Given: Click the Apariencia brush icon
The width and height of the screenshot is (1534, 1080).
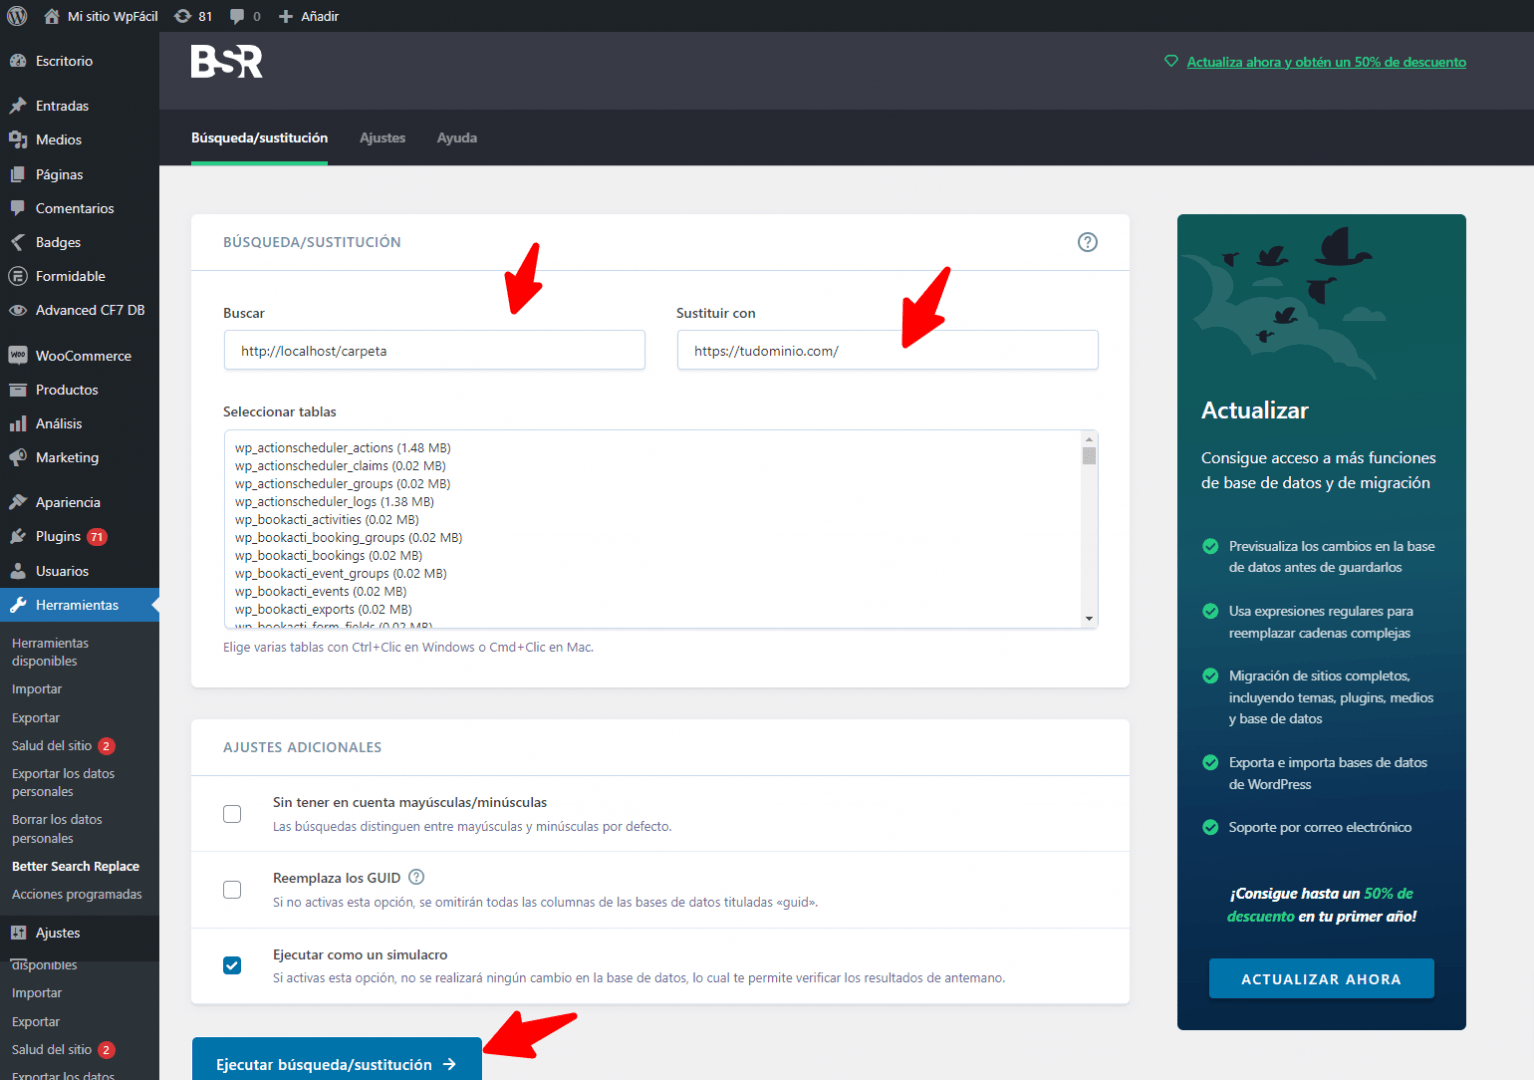Looking at the screenshot, I should pyautogui.click(x=18, y=502).
